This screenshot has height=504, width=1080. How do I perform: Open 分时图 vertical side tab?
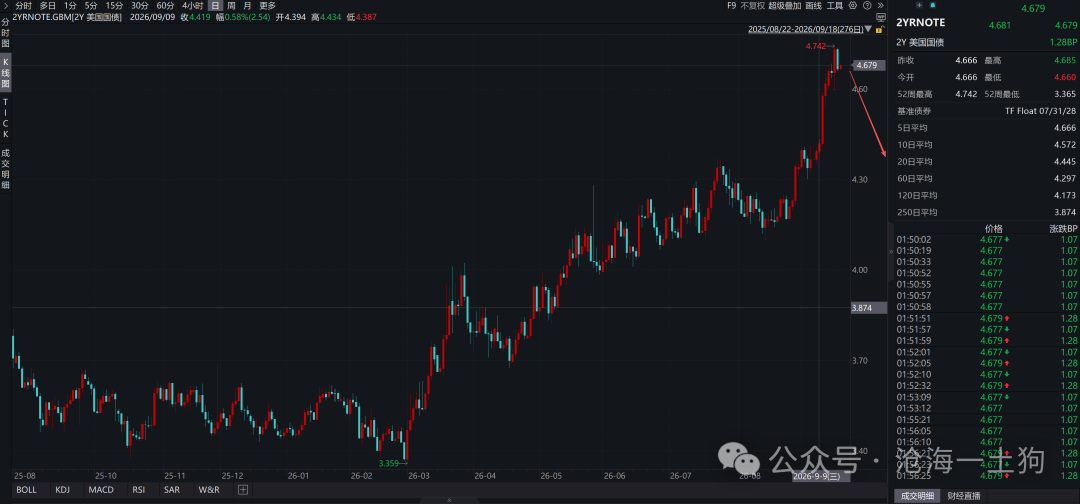pyautogui.click(x=6, y=33)
